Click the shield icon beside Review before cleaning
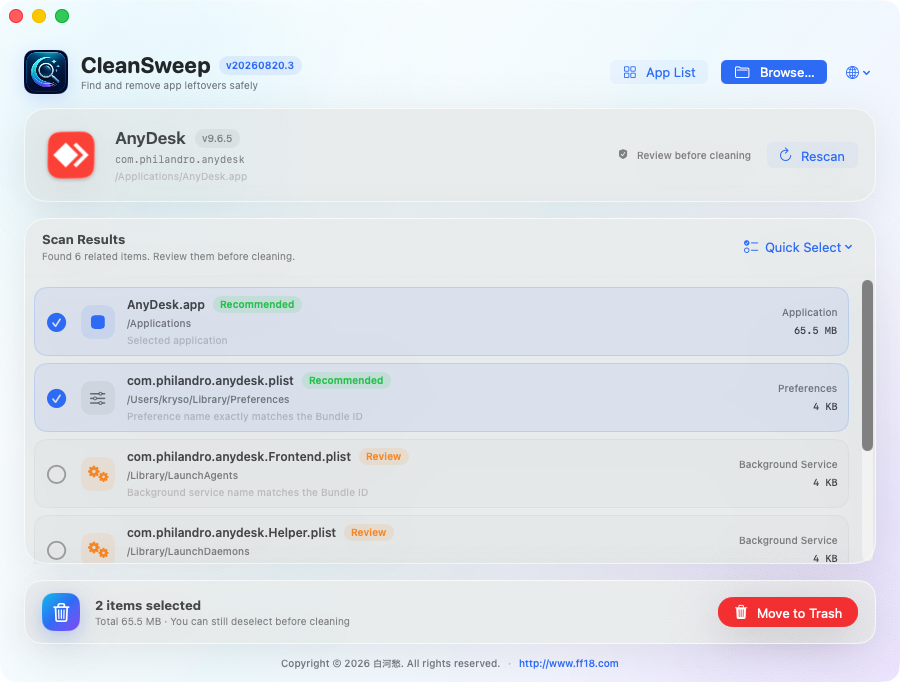The height and width of the screenshot is (682, 900). pos(623,154)
